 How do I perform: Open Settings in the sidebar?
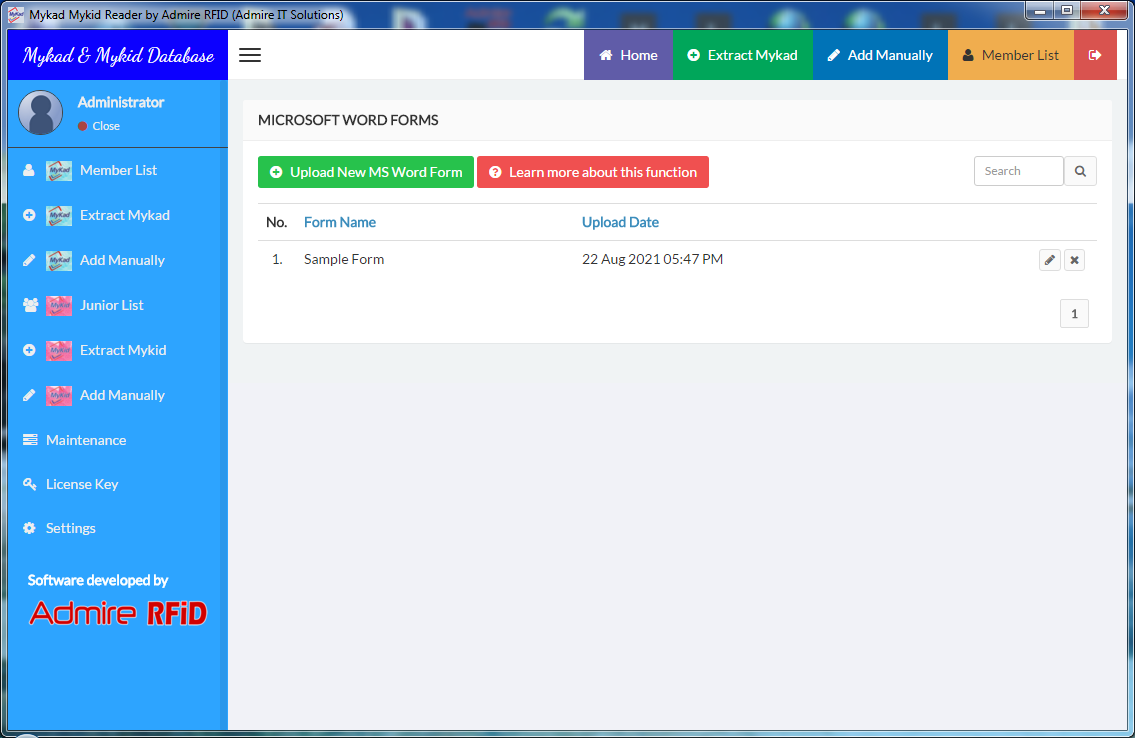coord(71,528)
